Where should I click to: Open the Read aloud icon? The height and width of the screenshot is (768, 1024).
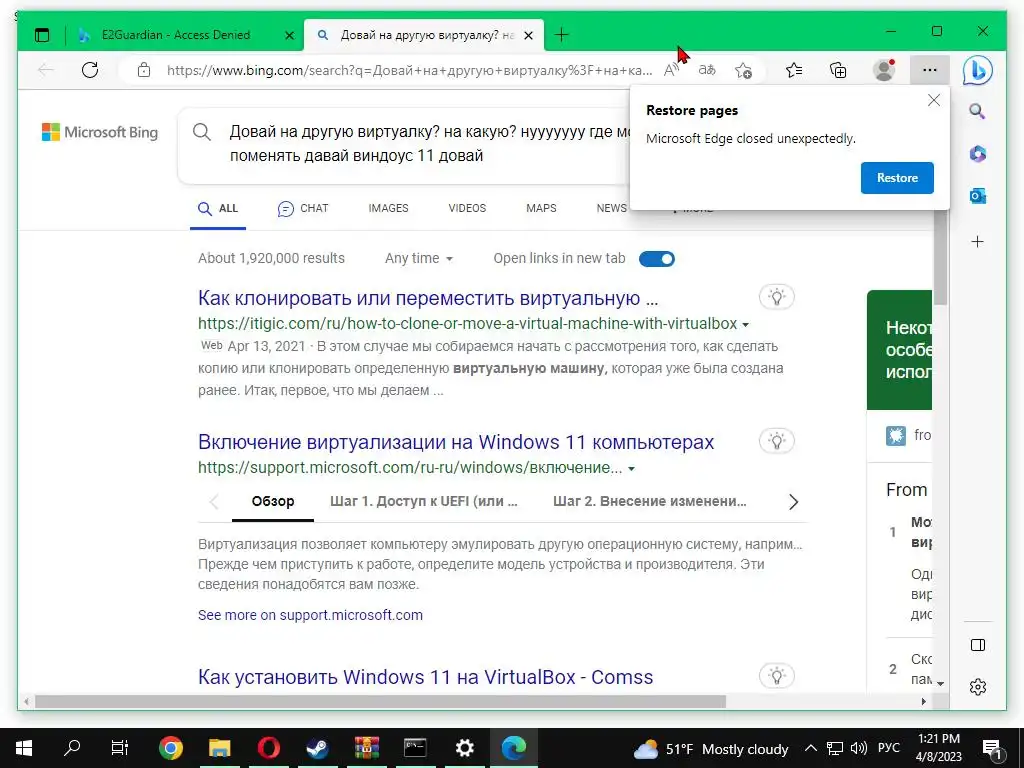pos(671,70)
